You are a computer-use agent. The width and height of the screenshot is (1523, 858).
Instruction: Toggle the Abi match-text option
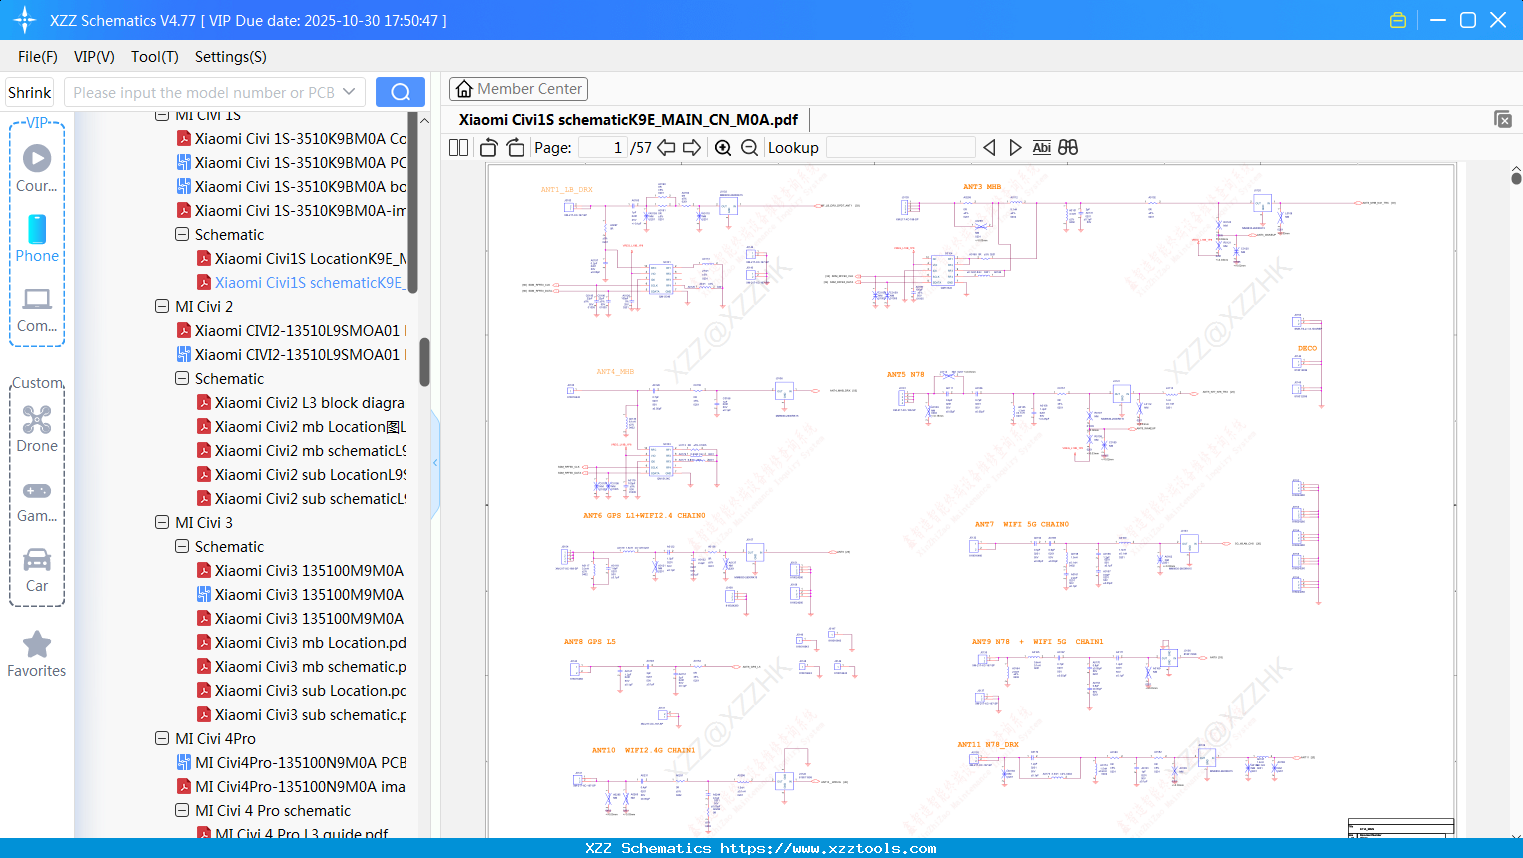1041,148
